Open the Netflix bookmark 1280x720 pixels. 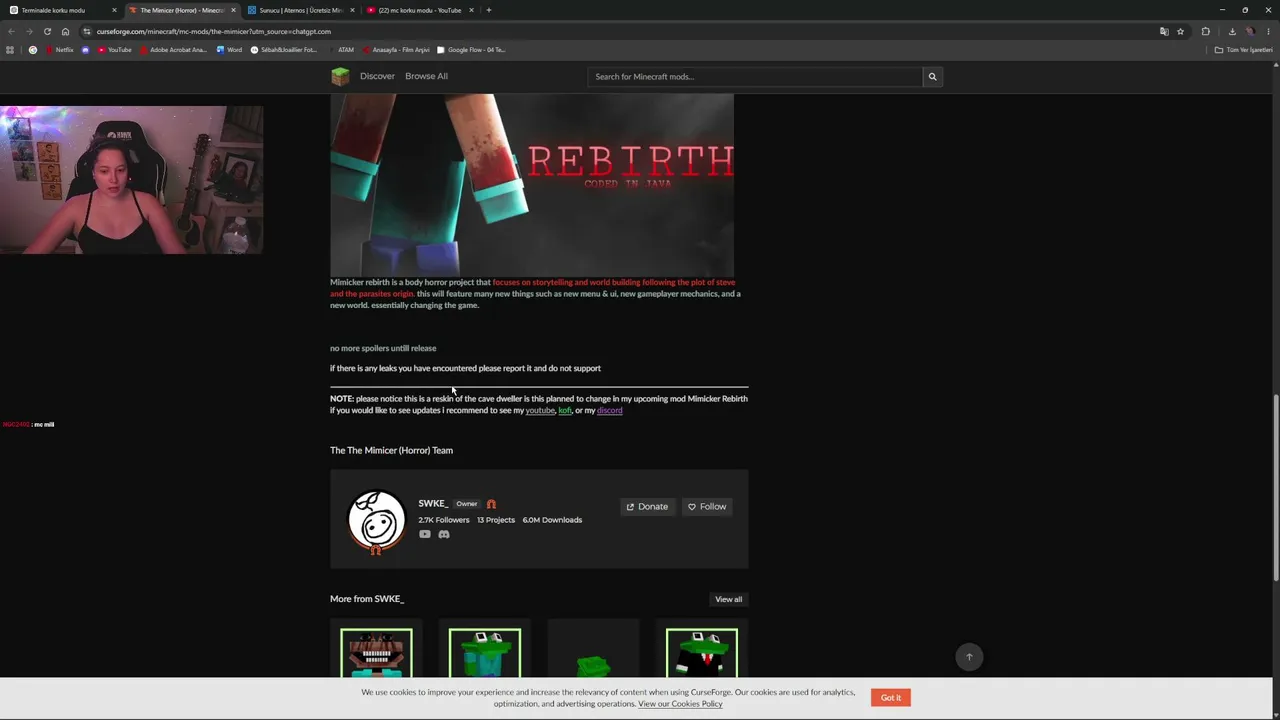tap(58, 50)
